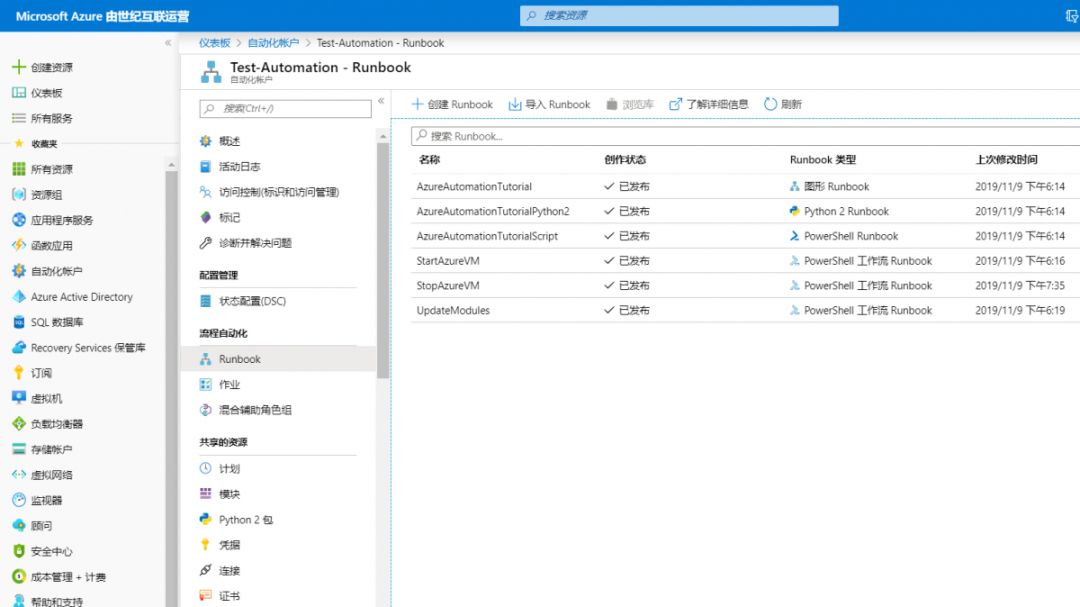Go to Automation Accounts breadcrumb link
1080x607 pixels.
coord(273,43)
